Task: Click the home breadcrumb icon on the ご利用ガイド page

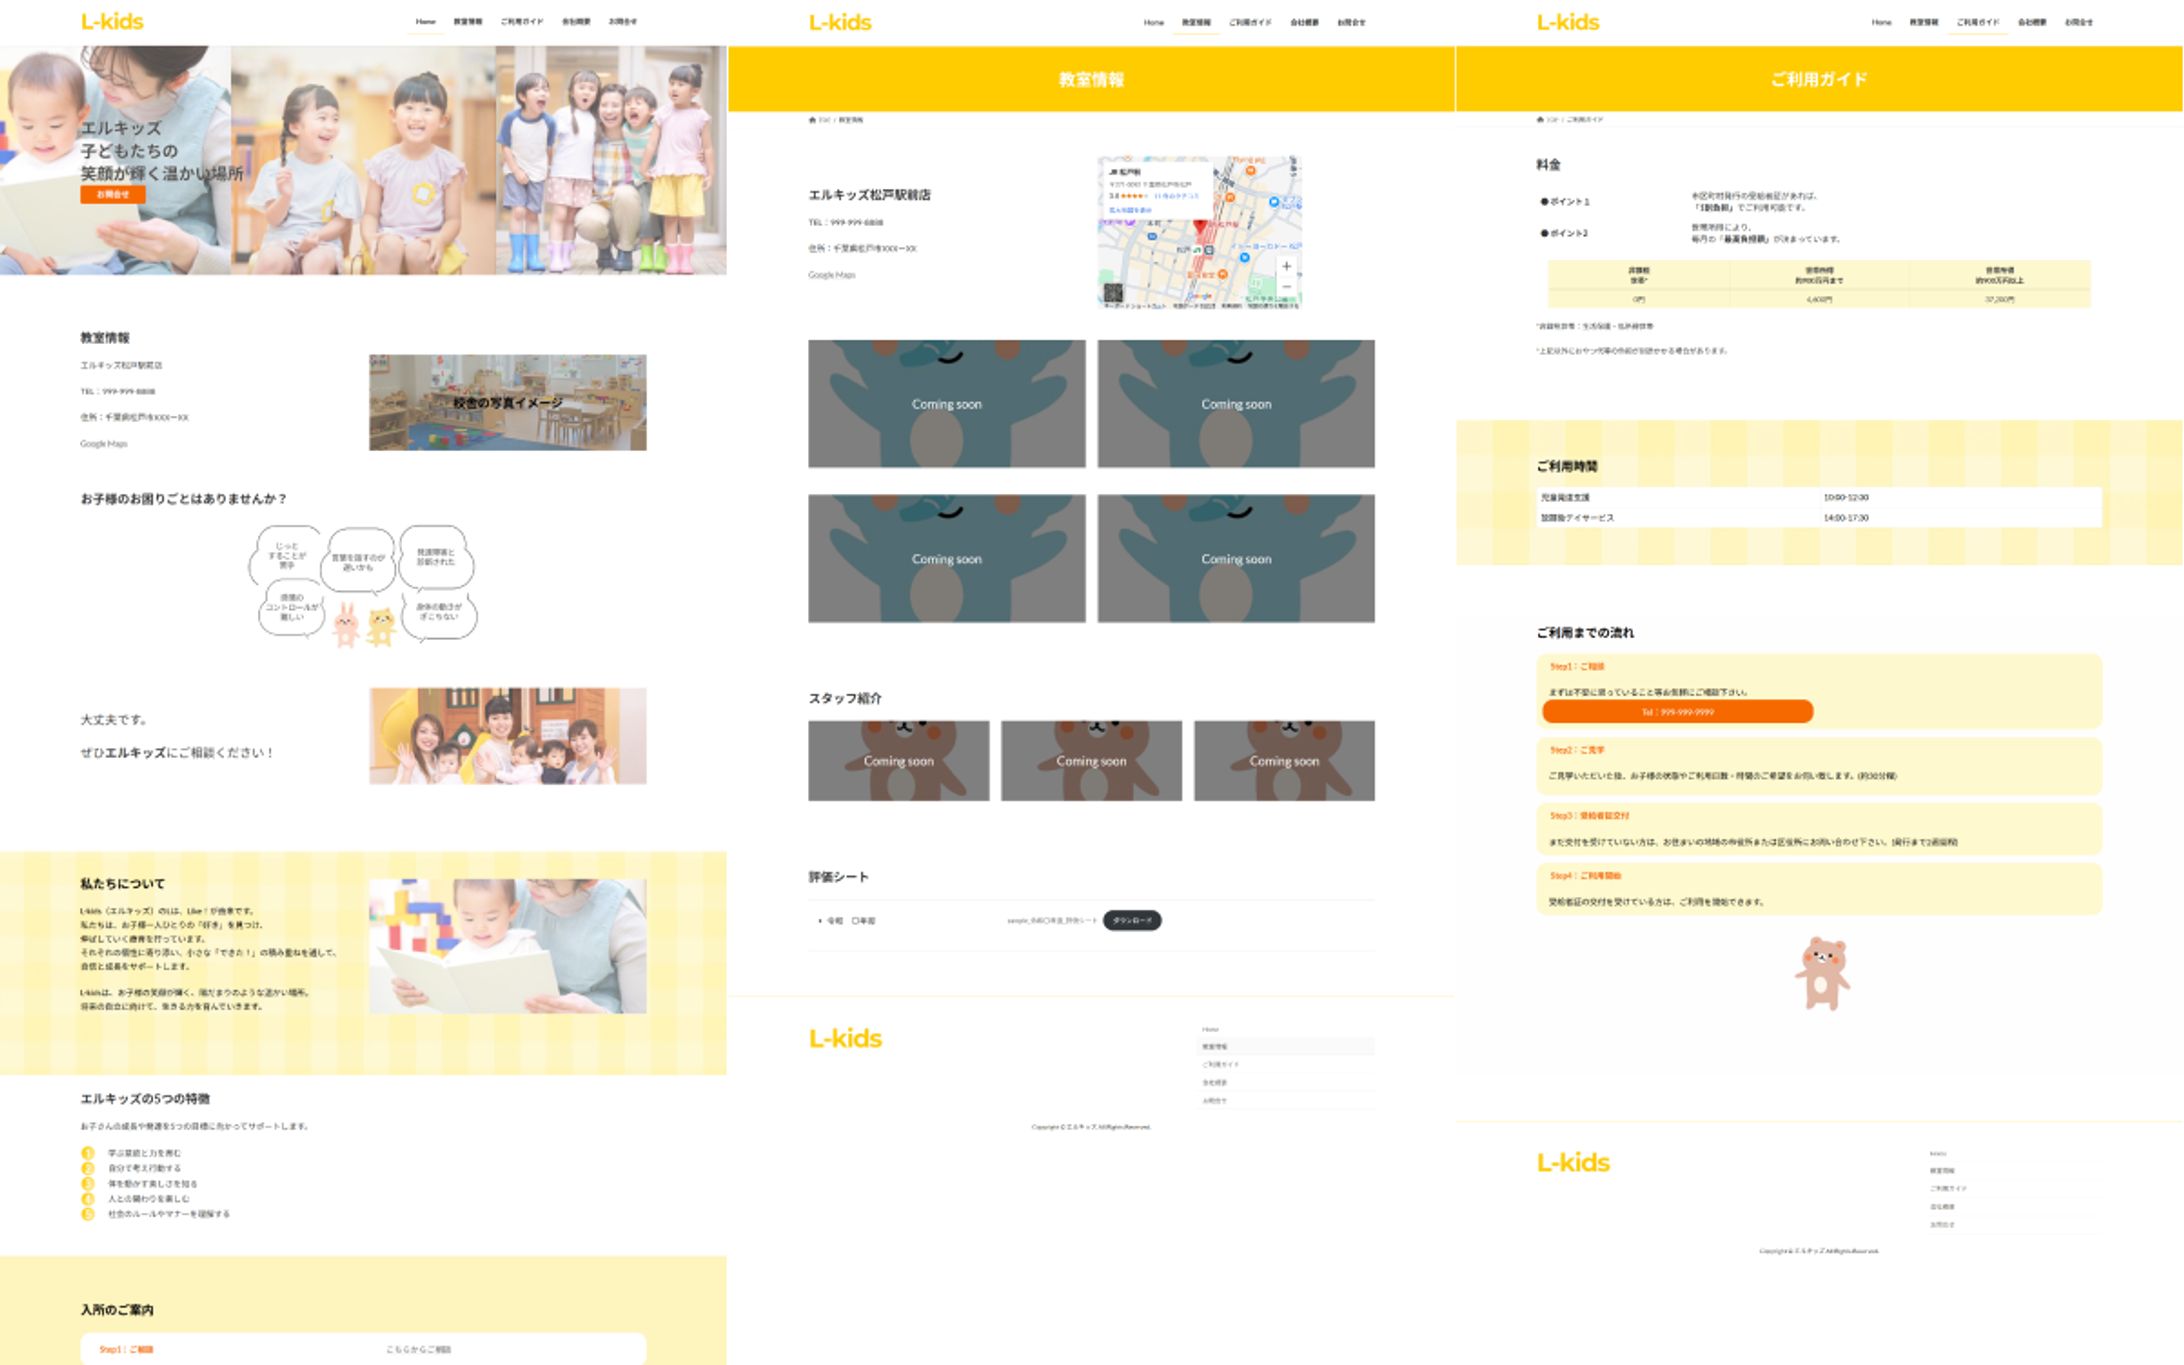Action: 1540,120
